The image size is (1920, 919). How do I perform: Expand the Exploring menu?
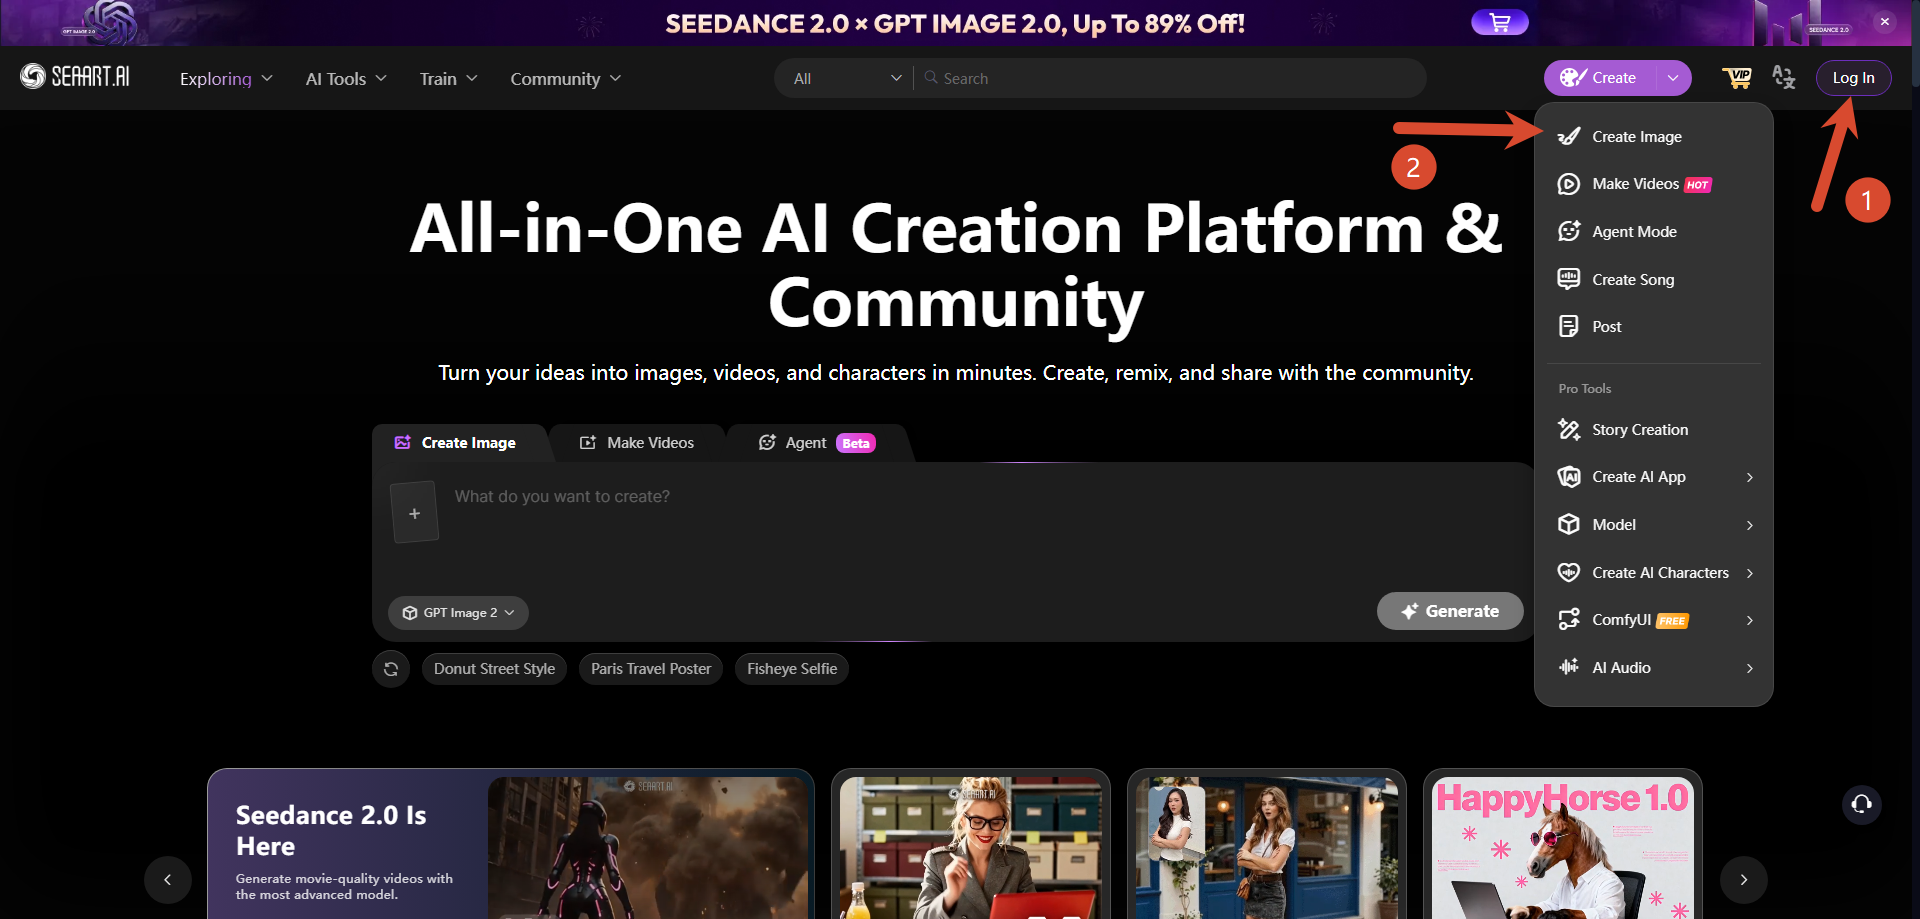(x=226, y=79)
